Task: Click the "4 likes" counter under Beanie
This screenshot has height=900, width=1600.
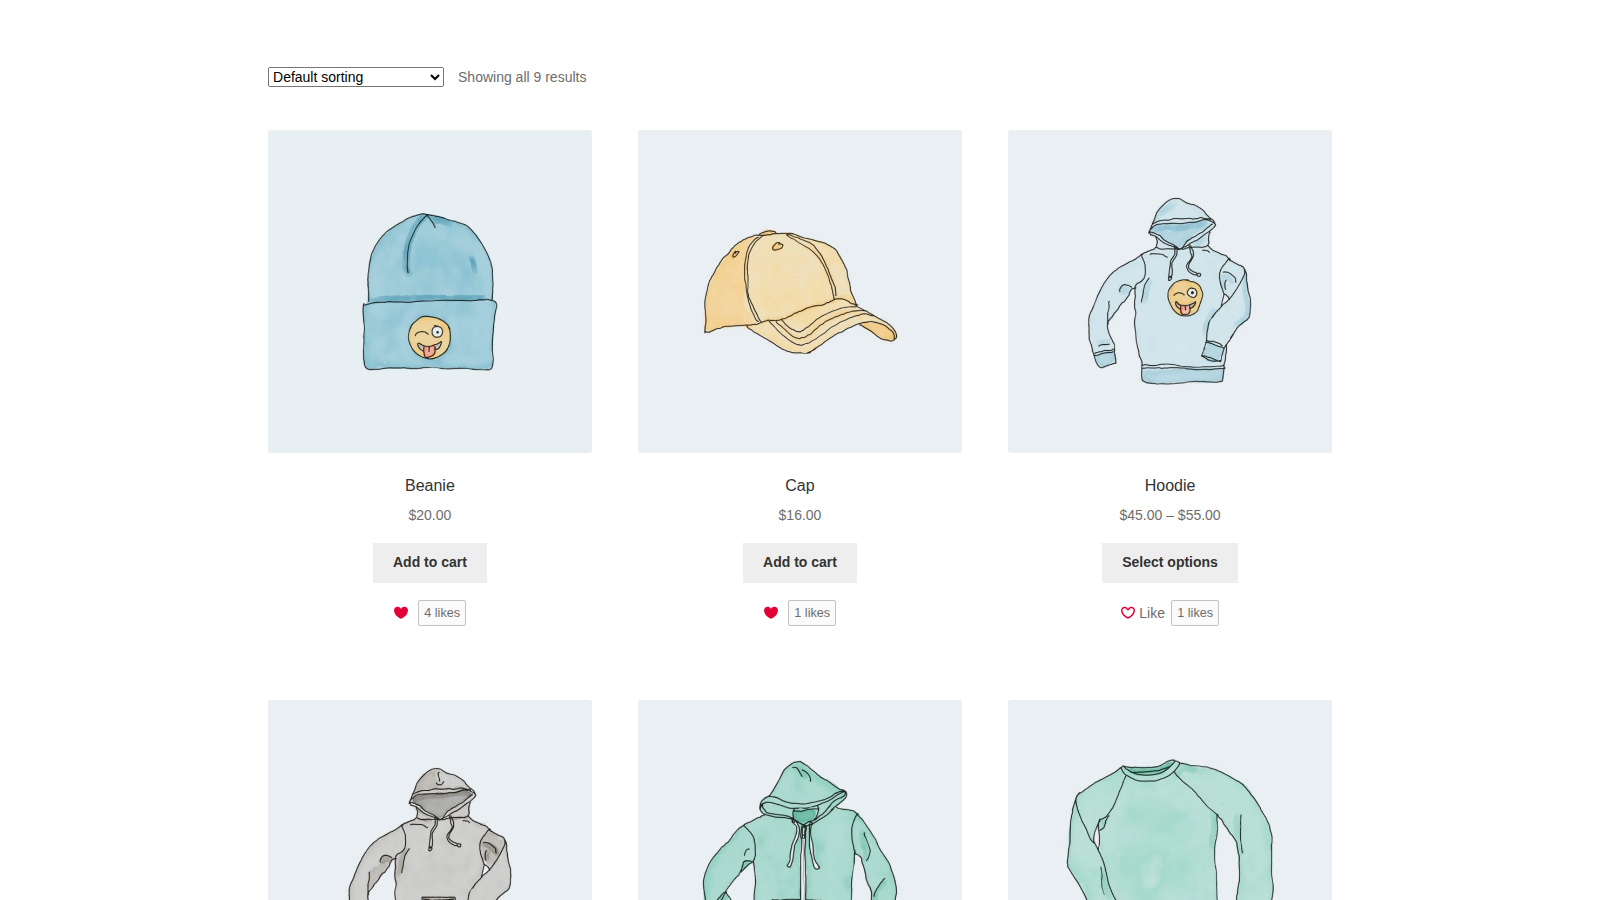Action: (x=442, y=613)
